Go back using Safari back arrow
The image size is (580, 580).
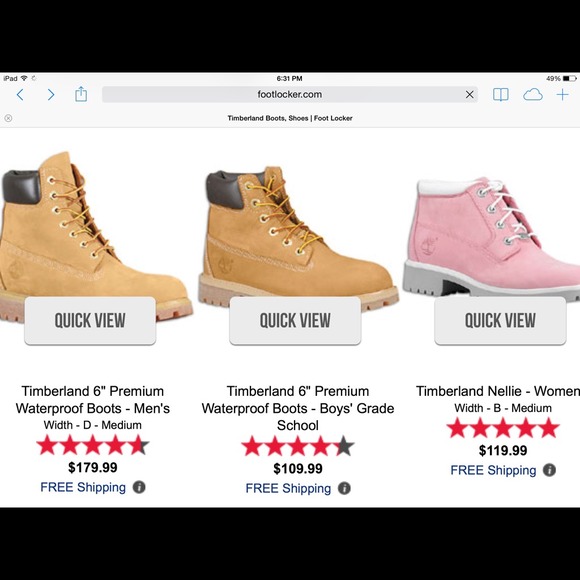click(x=20, y=95)
